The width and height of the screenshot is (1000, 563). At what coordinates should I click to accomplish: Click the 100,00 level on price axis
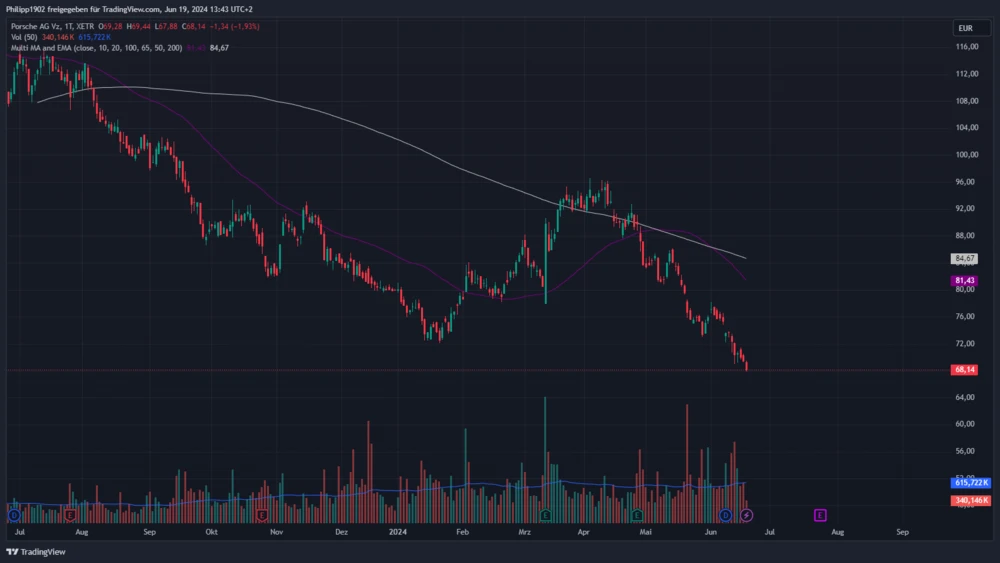[x=965, y=155]
